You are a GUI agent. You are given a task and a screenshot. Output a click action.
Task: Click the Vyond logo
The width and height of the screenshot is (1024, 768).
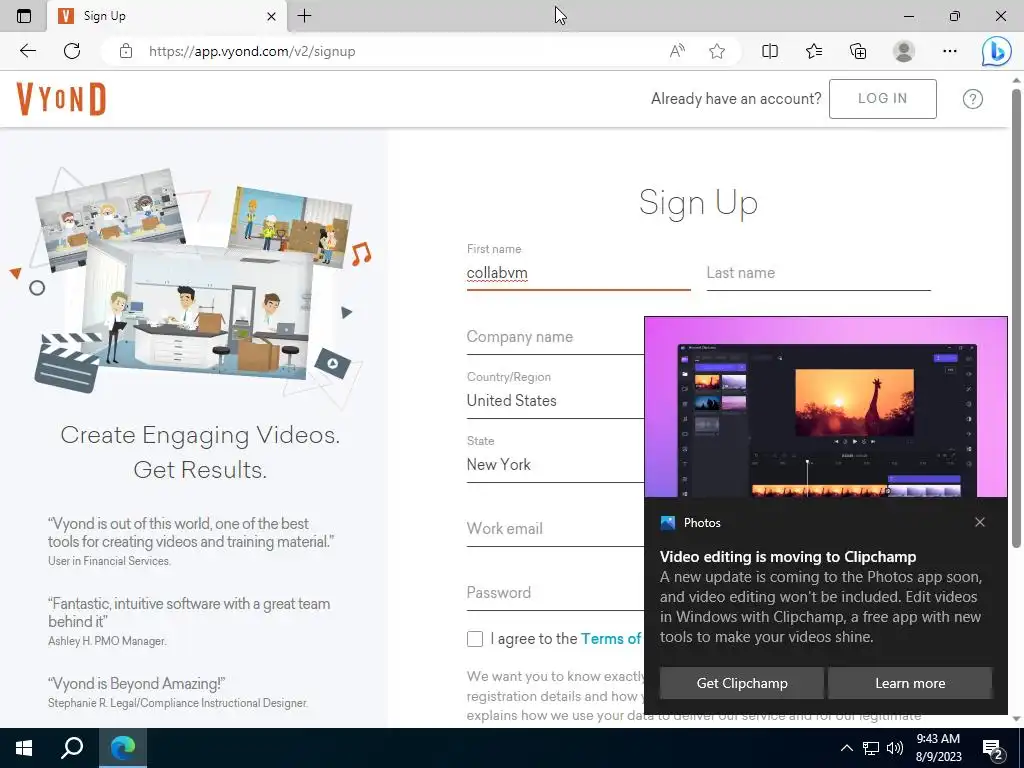(61, 99)
